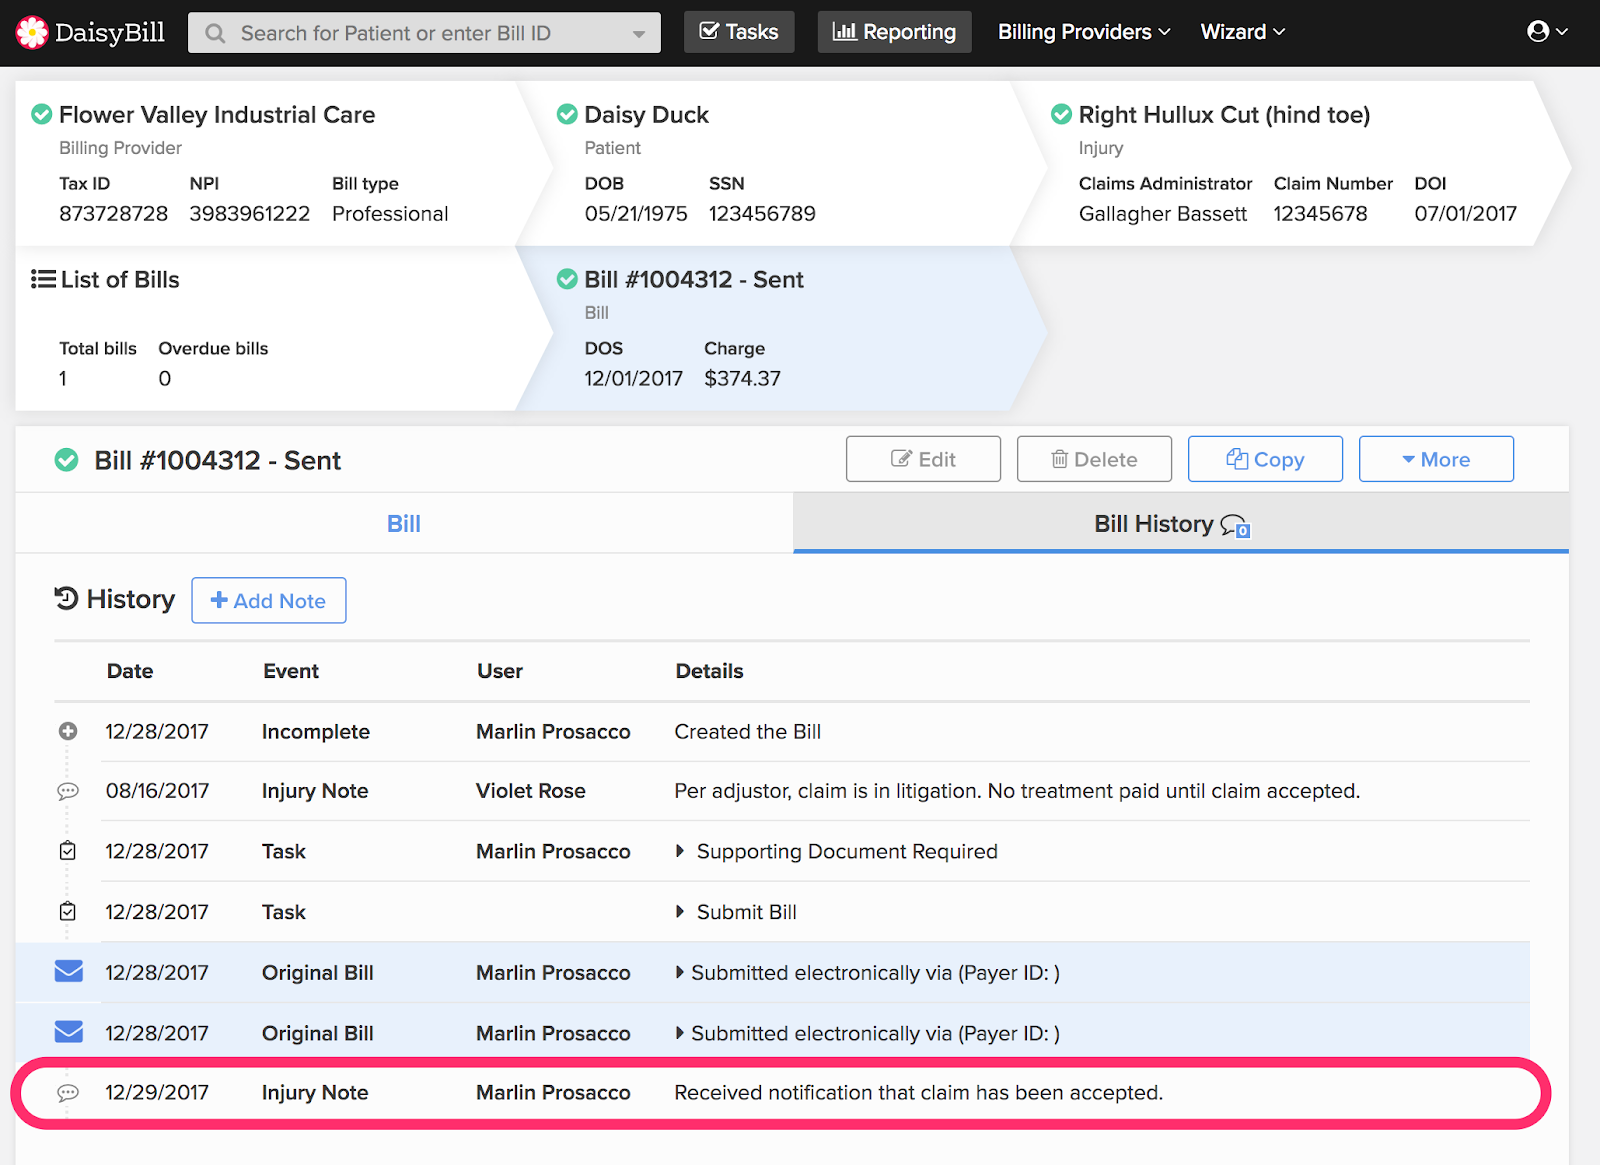Open the user account menu icon
The height and width of the screenshot is (1165, 1600).
1547,32
